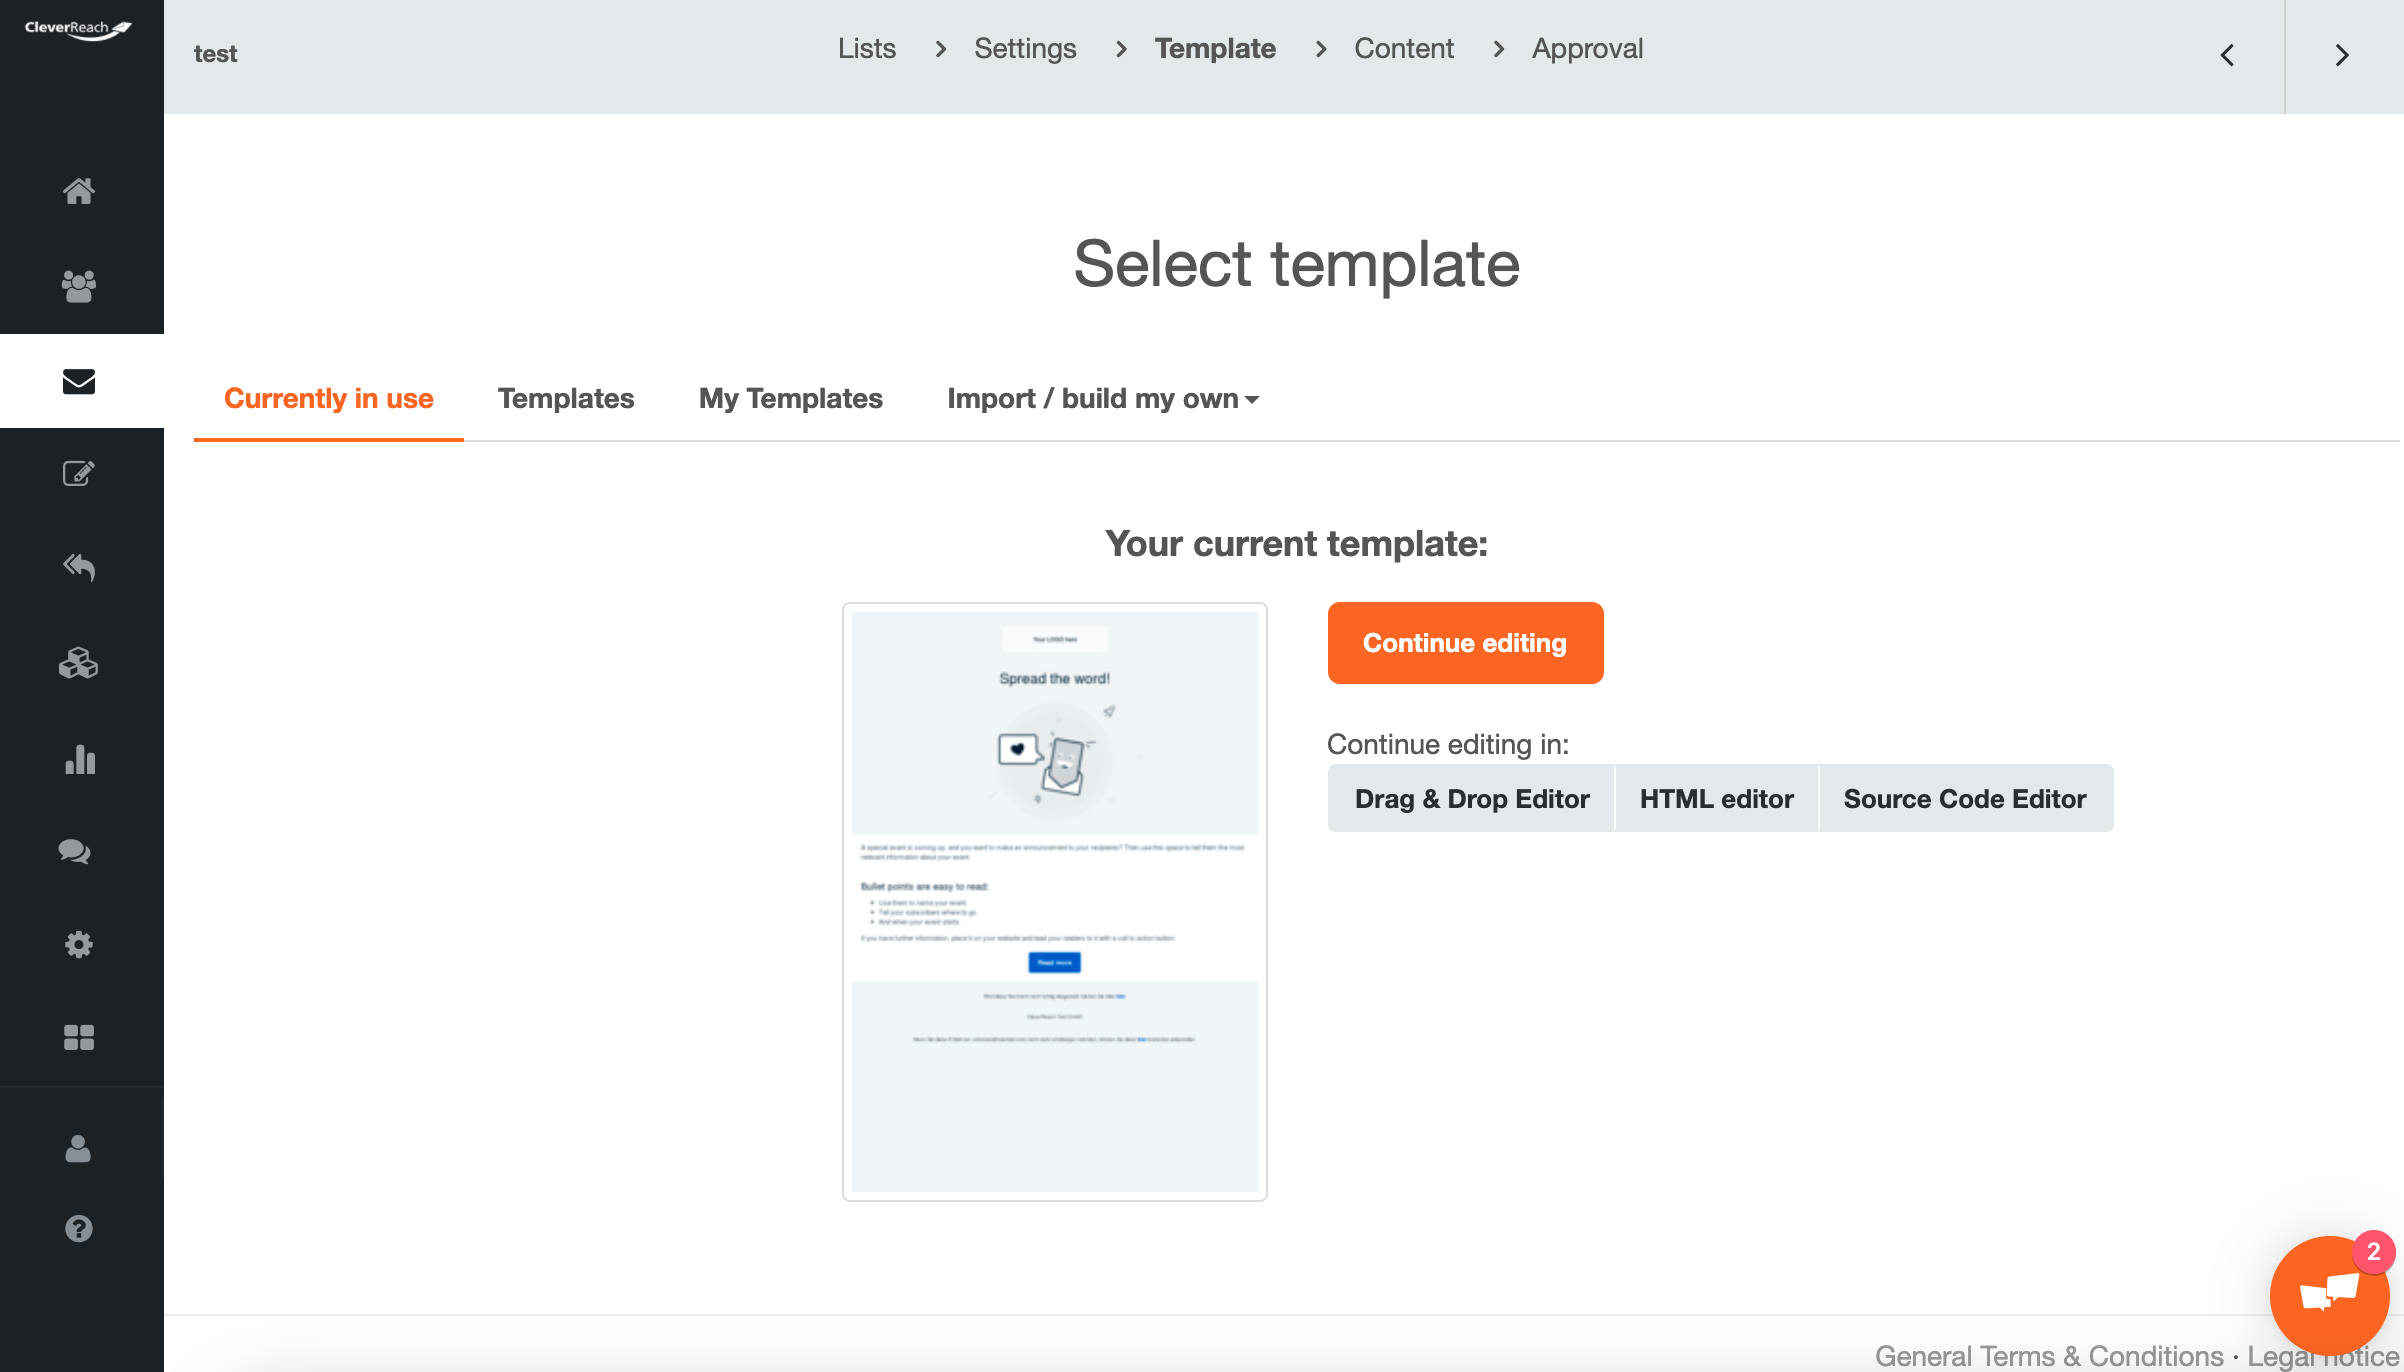The height and width of the screenshot is (1372, 2404).
Task: Click the envelope emails icon in sidebar
Action: point(79,381)
